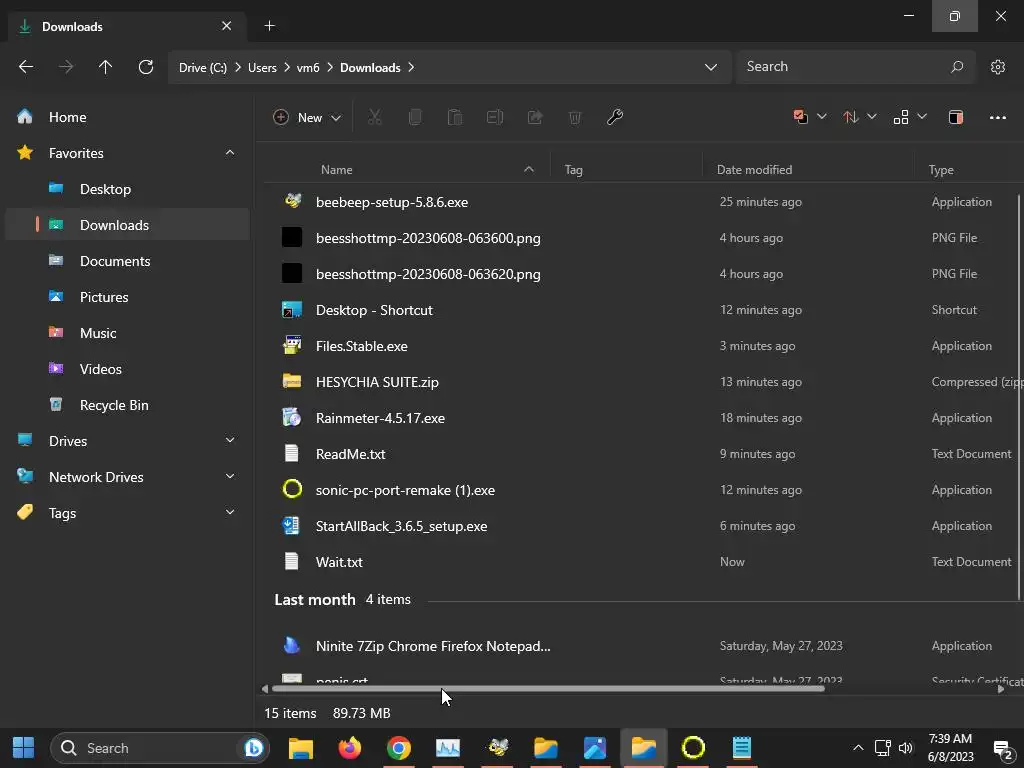Open the New item dropdown
The width and height of the screenshot is (1024, 768).
[x=307, y=118]
